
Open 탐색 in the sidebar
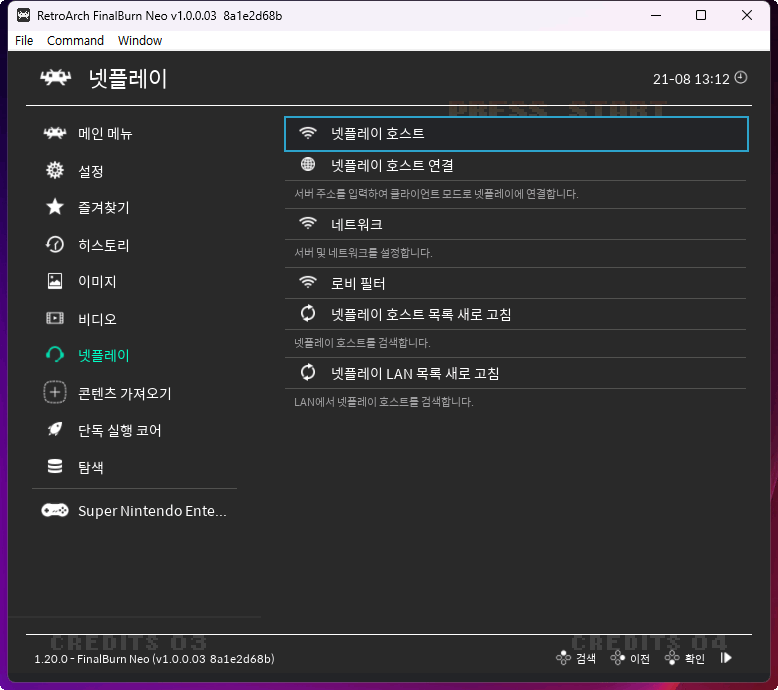[x=91, y=467]
